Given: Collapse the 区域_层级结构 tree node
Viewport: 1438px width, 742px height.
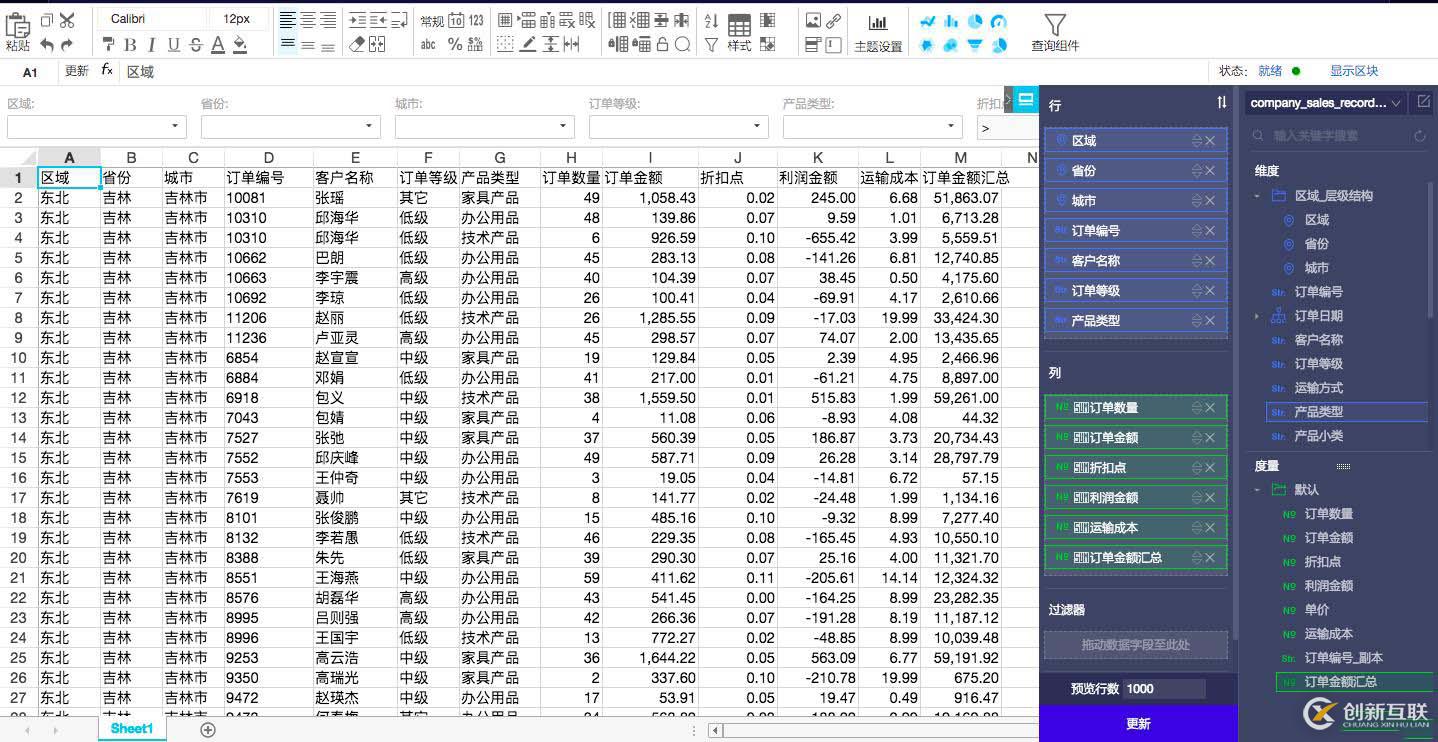Looking at the screenshot, I should (x=1258, y=196).
